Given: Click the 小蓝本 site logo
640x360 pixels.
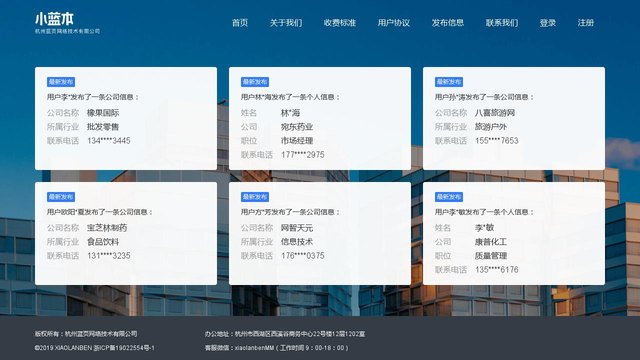Looking at the screenshot, I should (54, 19).
